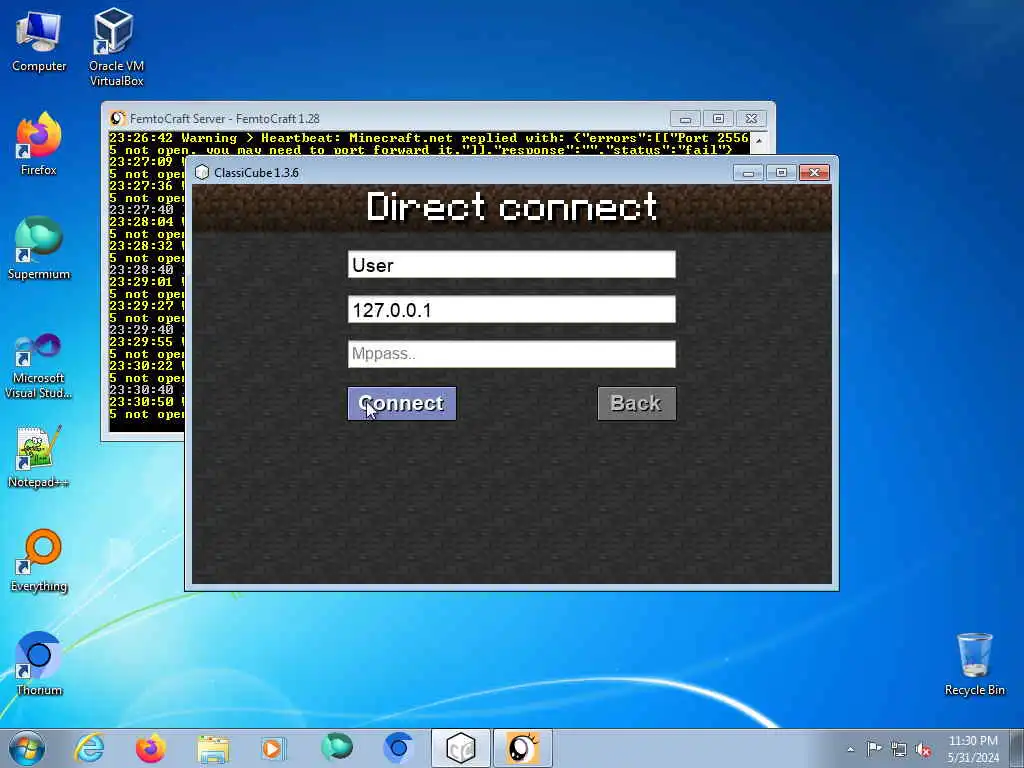Go Back from Direct connect
Image resolution: width=1024 pixels, height=768 pixels.
tap(637, 404)
